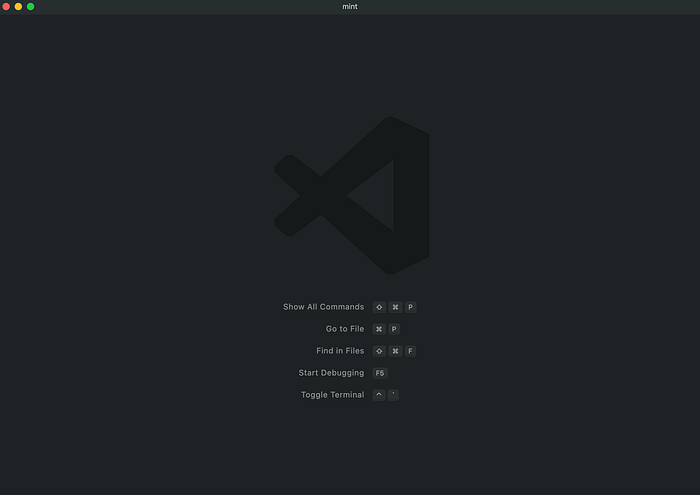Click Command key icon beside Find in Files
The image size is (700, 495).
coord(395,351)
